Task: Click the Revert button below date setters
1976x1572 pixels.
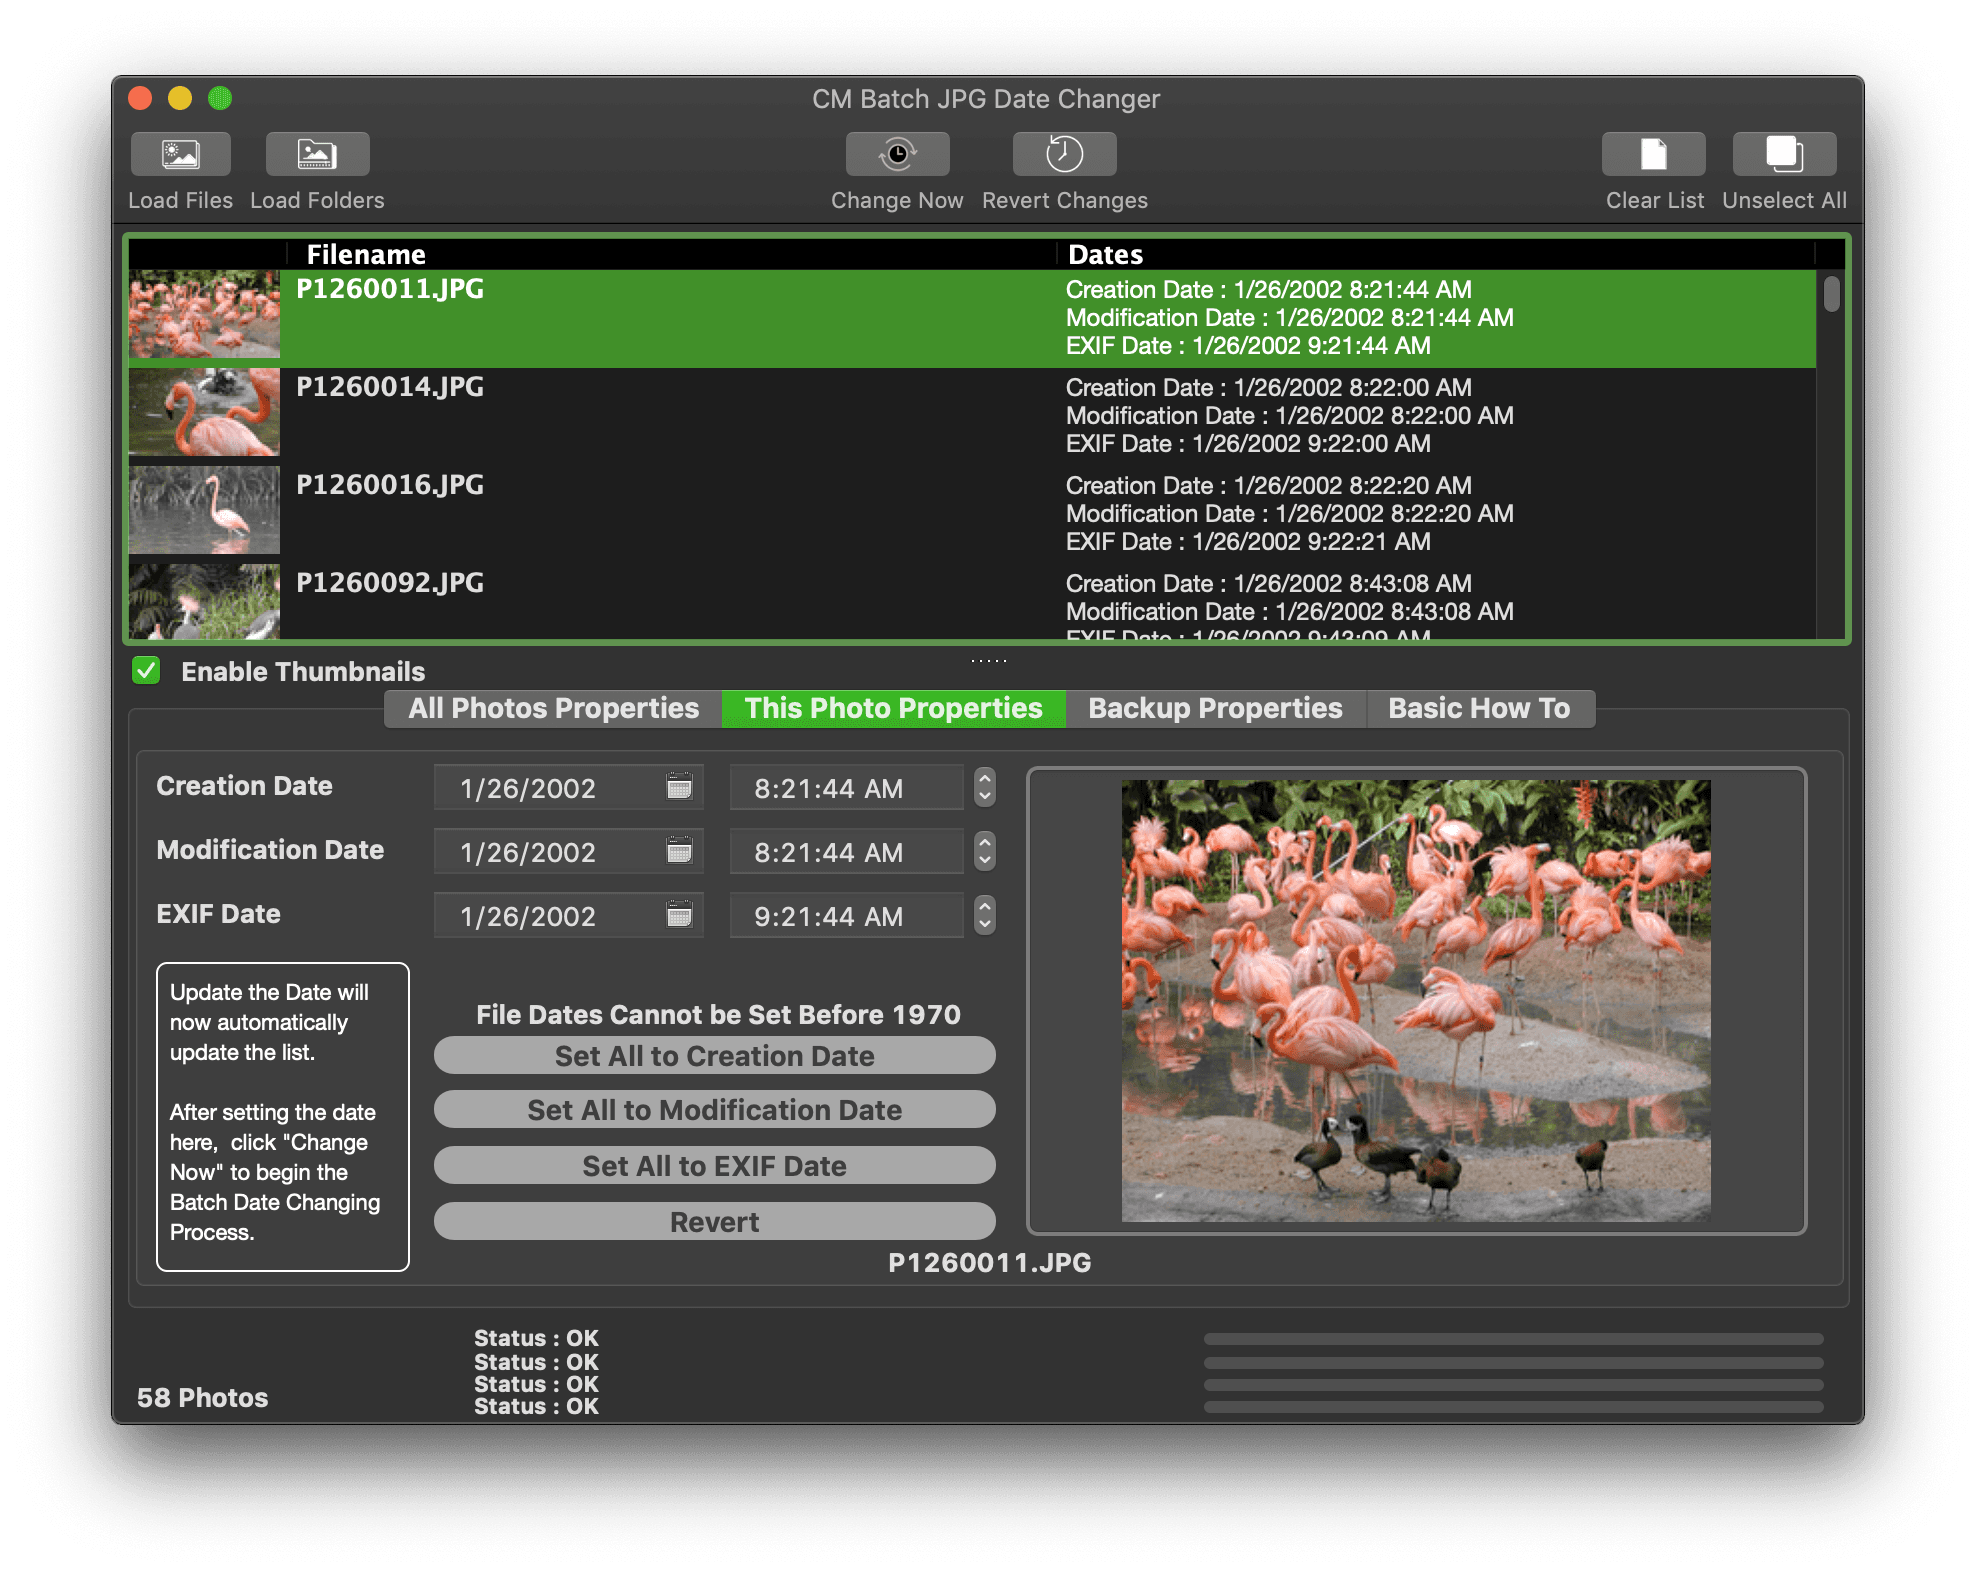Action: [x=714, y=1222]
